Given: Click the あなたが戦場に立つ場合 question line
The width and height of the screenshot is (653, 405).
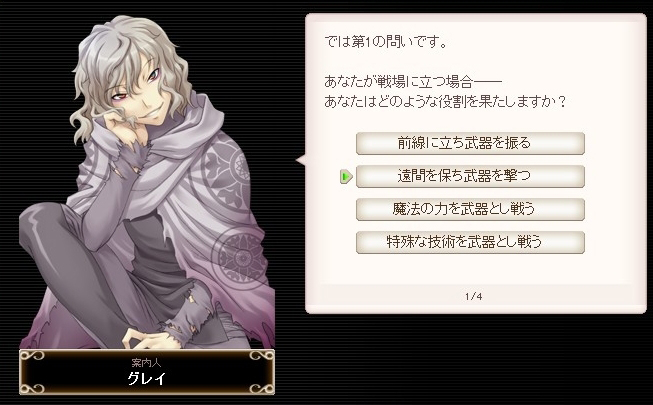Looking at the screenshot, I should [x=413, y=81].
